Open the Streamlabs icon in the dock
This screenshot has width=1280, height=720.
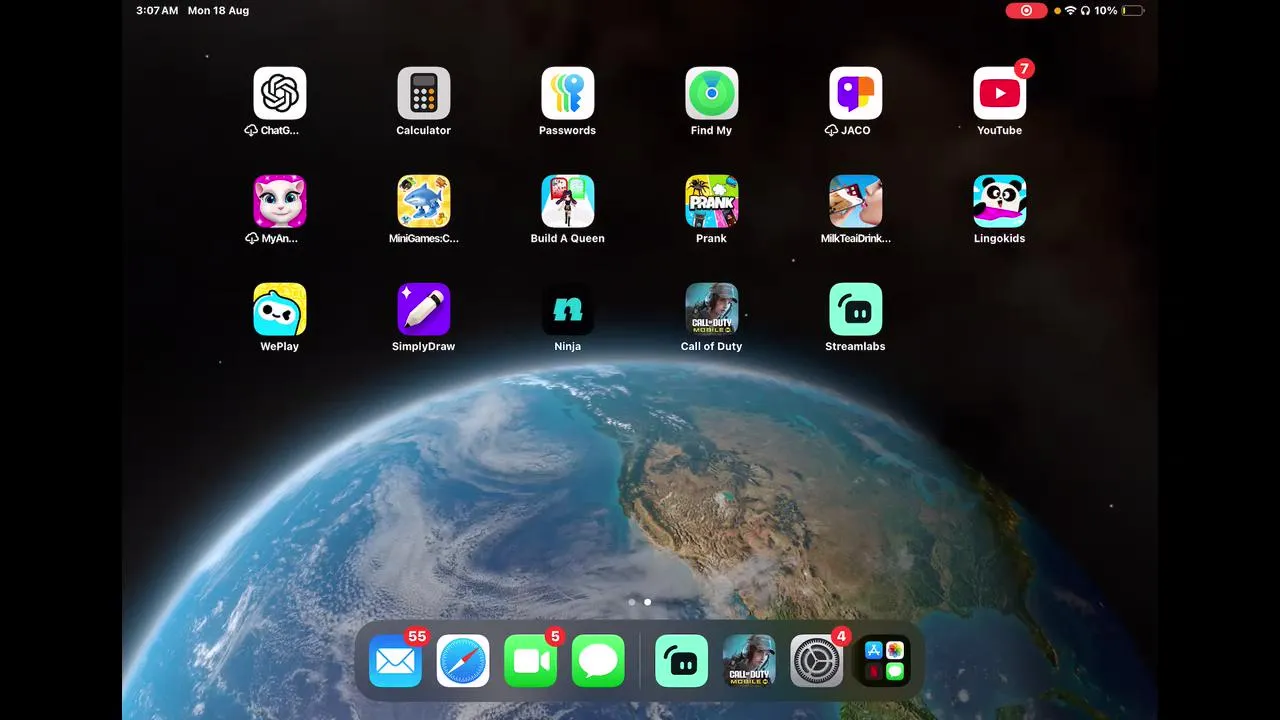[682, 661]
